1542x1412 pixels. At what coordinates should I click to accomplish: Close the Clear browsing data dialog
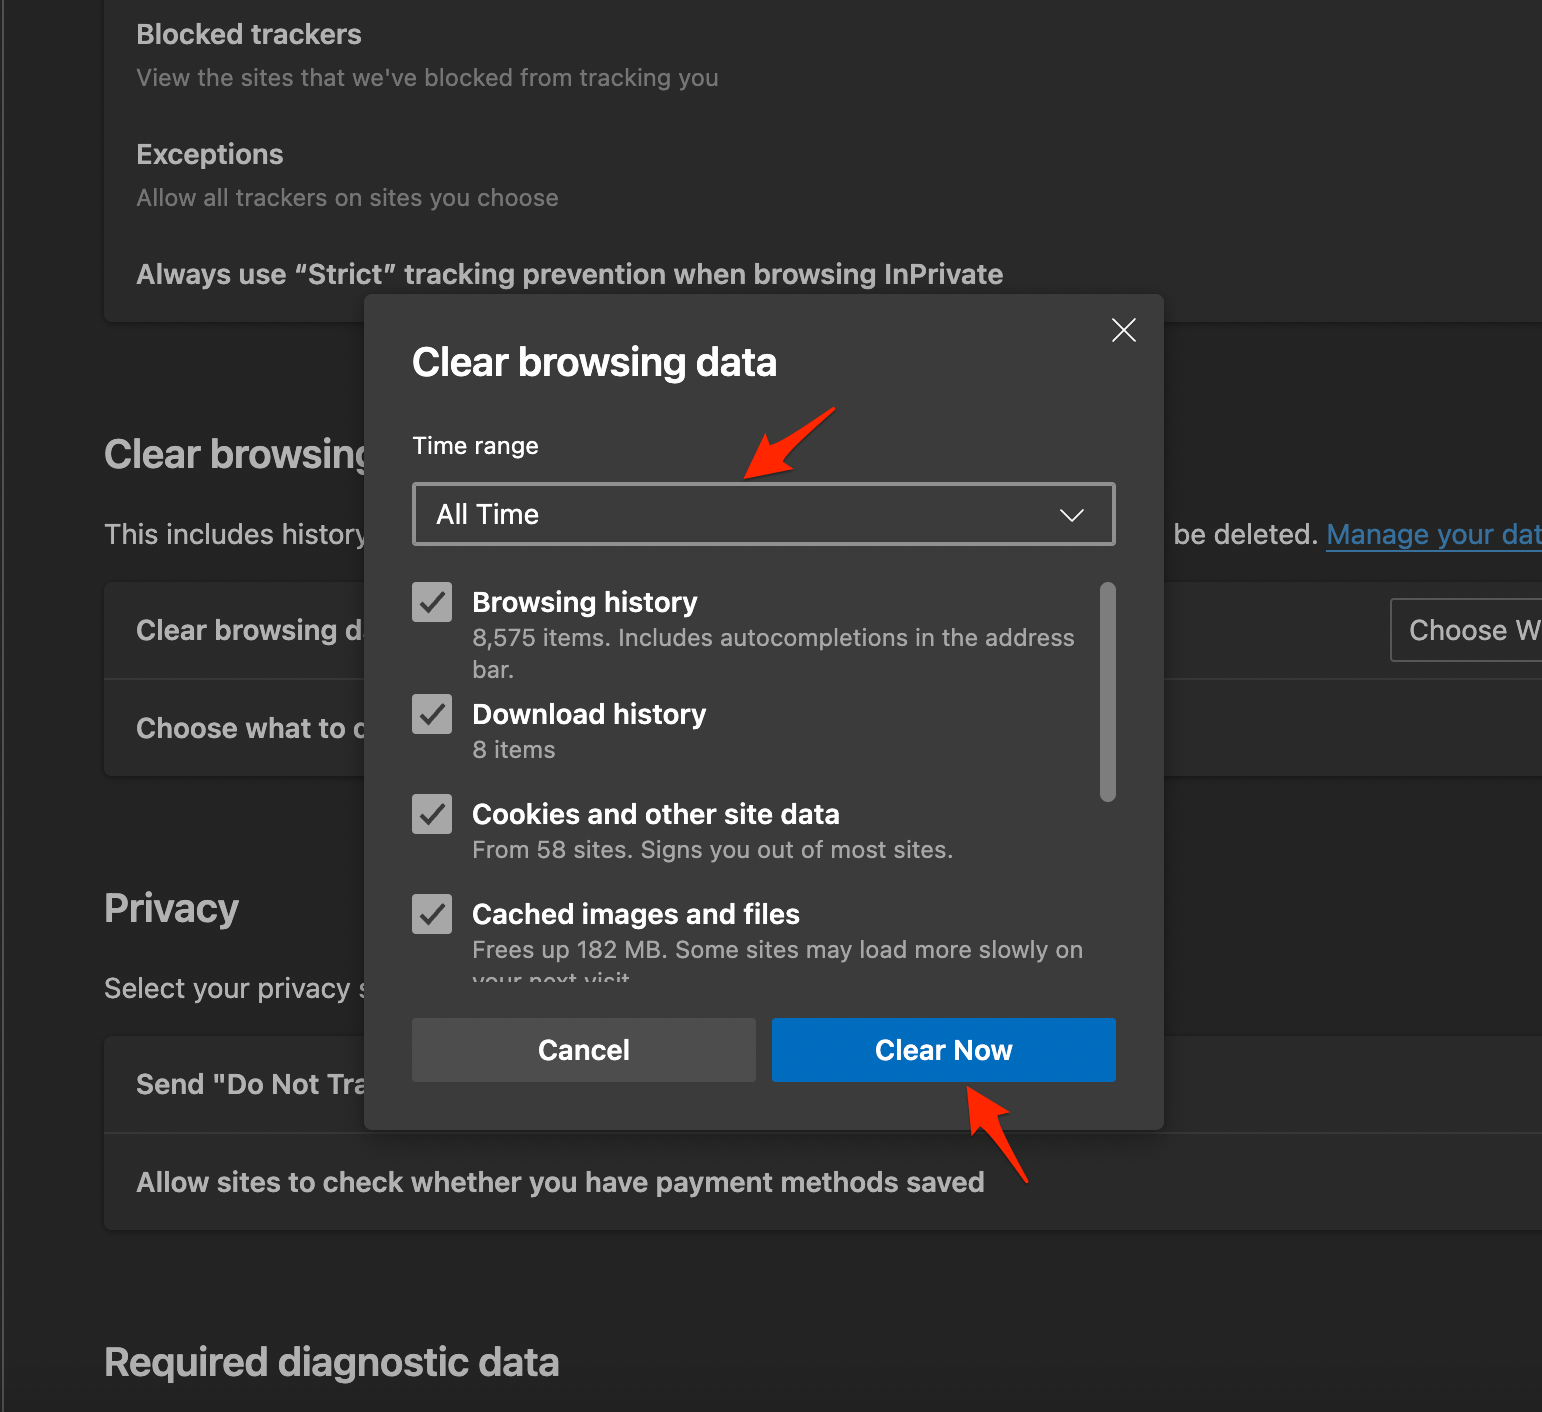pos(1123,330)
